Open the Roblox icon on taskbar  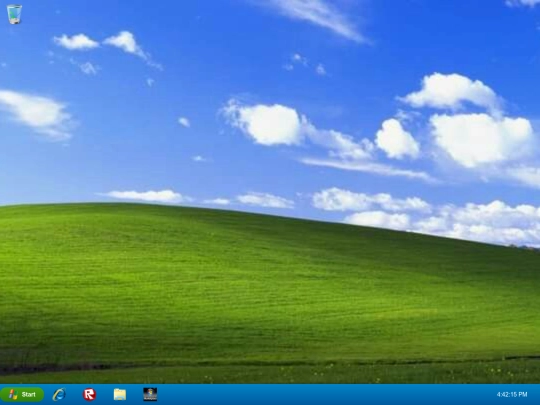(89, 394)
